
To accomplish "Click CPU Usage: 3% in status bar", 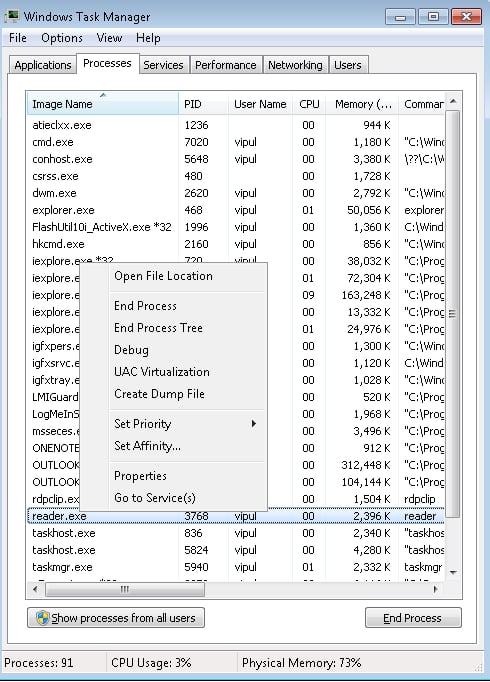I will pos(151,663).
